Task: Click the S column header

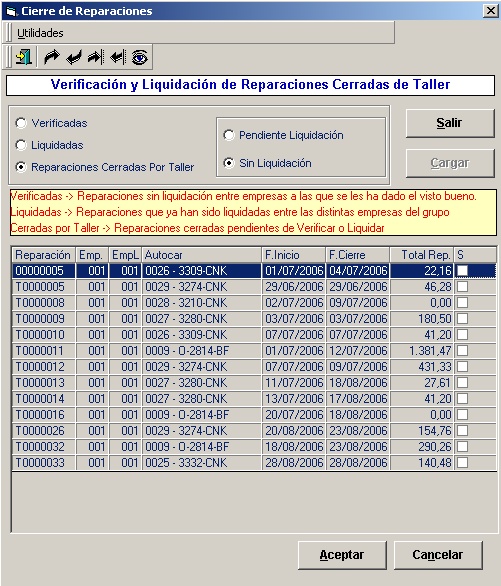Action: pyautogui.click(x=475, y=255)
